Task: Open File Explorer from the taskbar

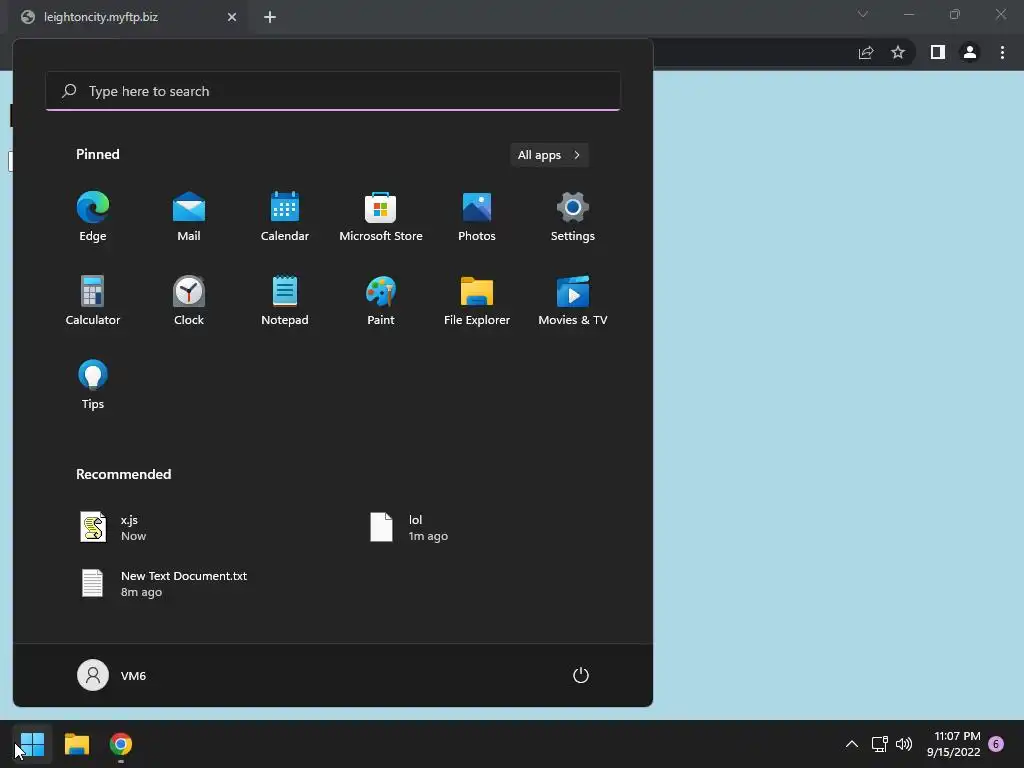Action: [76, 744]
